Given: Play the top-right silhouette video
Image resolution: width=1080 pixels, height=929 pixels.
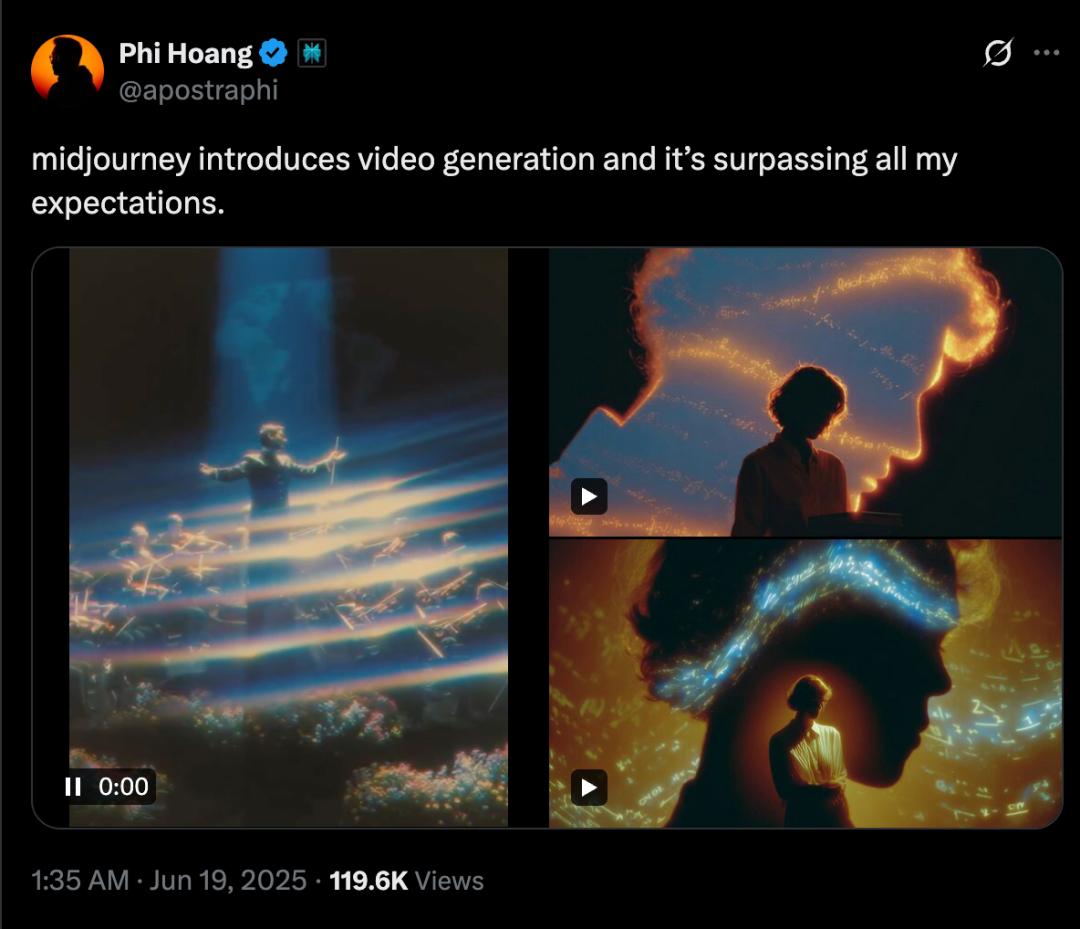Looking at the screenshot, I should click(589, 496).
